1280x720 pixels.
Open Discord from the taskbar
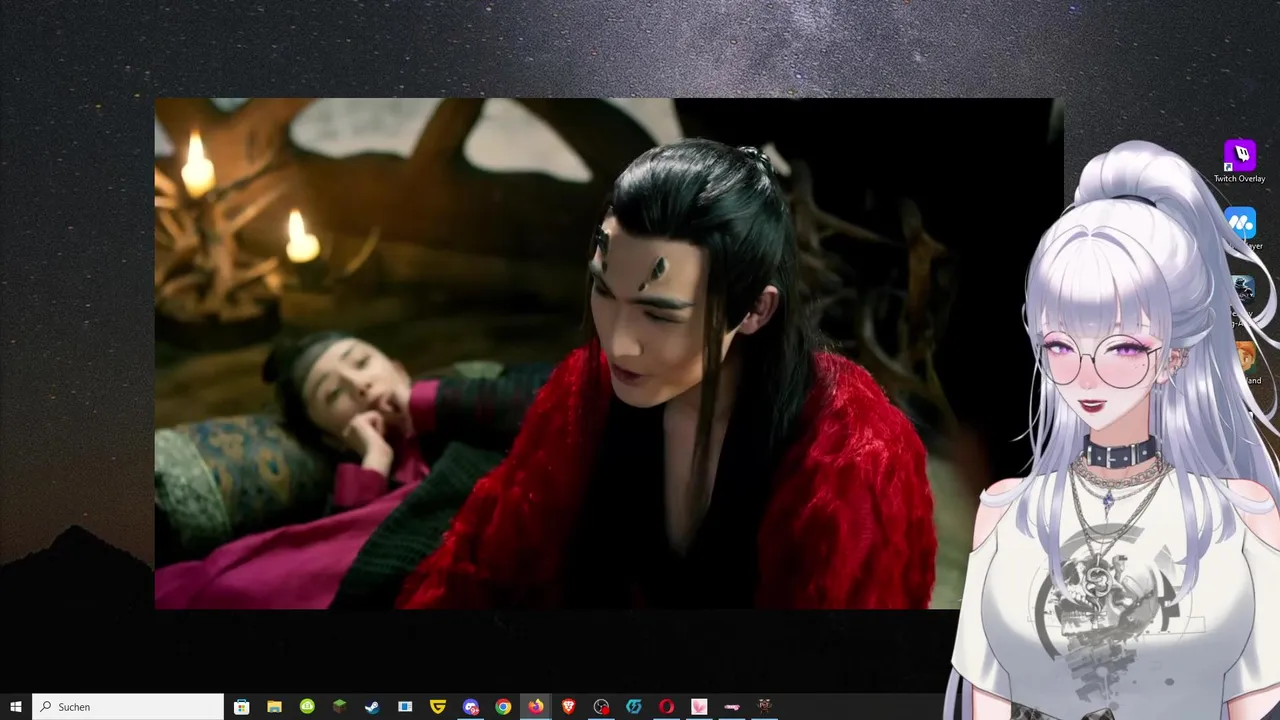(470, 707)
